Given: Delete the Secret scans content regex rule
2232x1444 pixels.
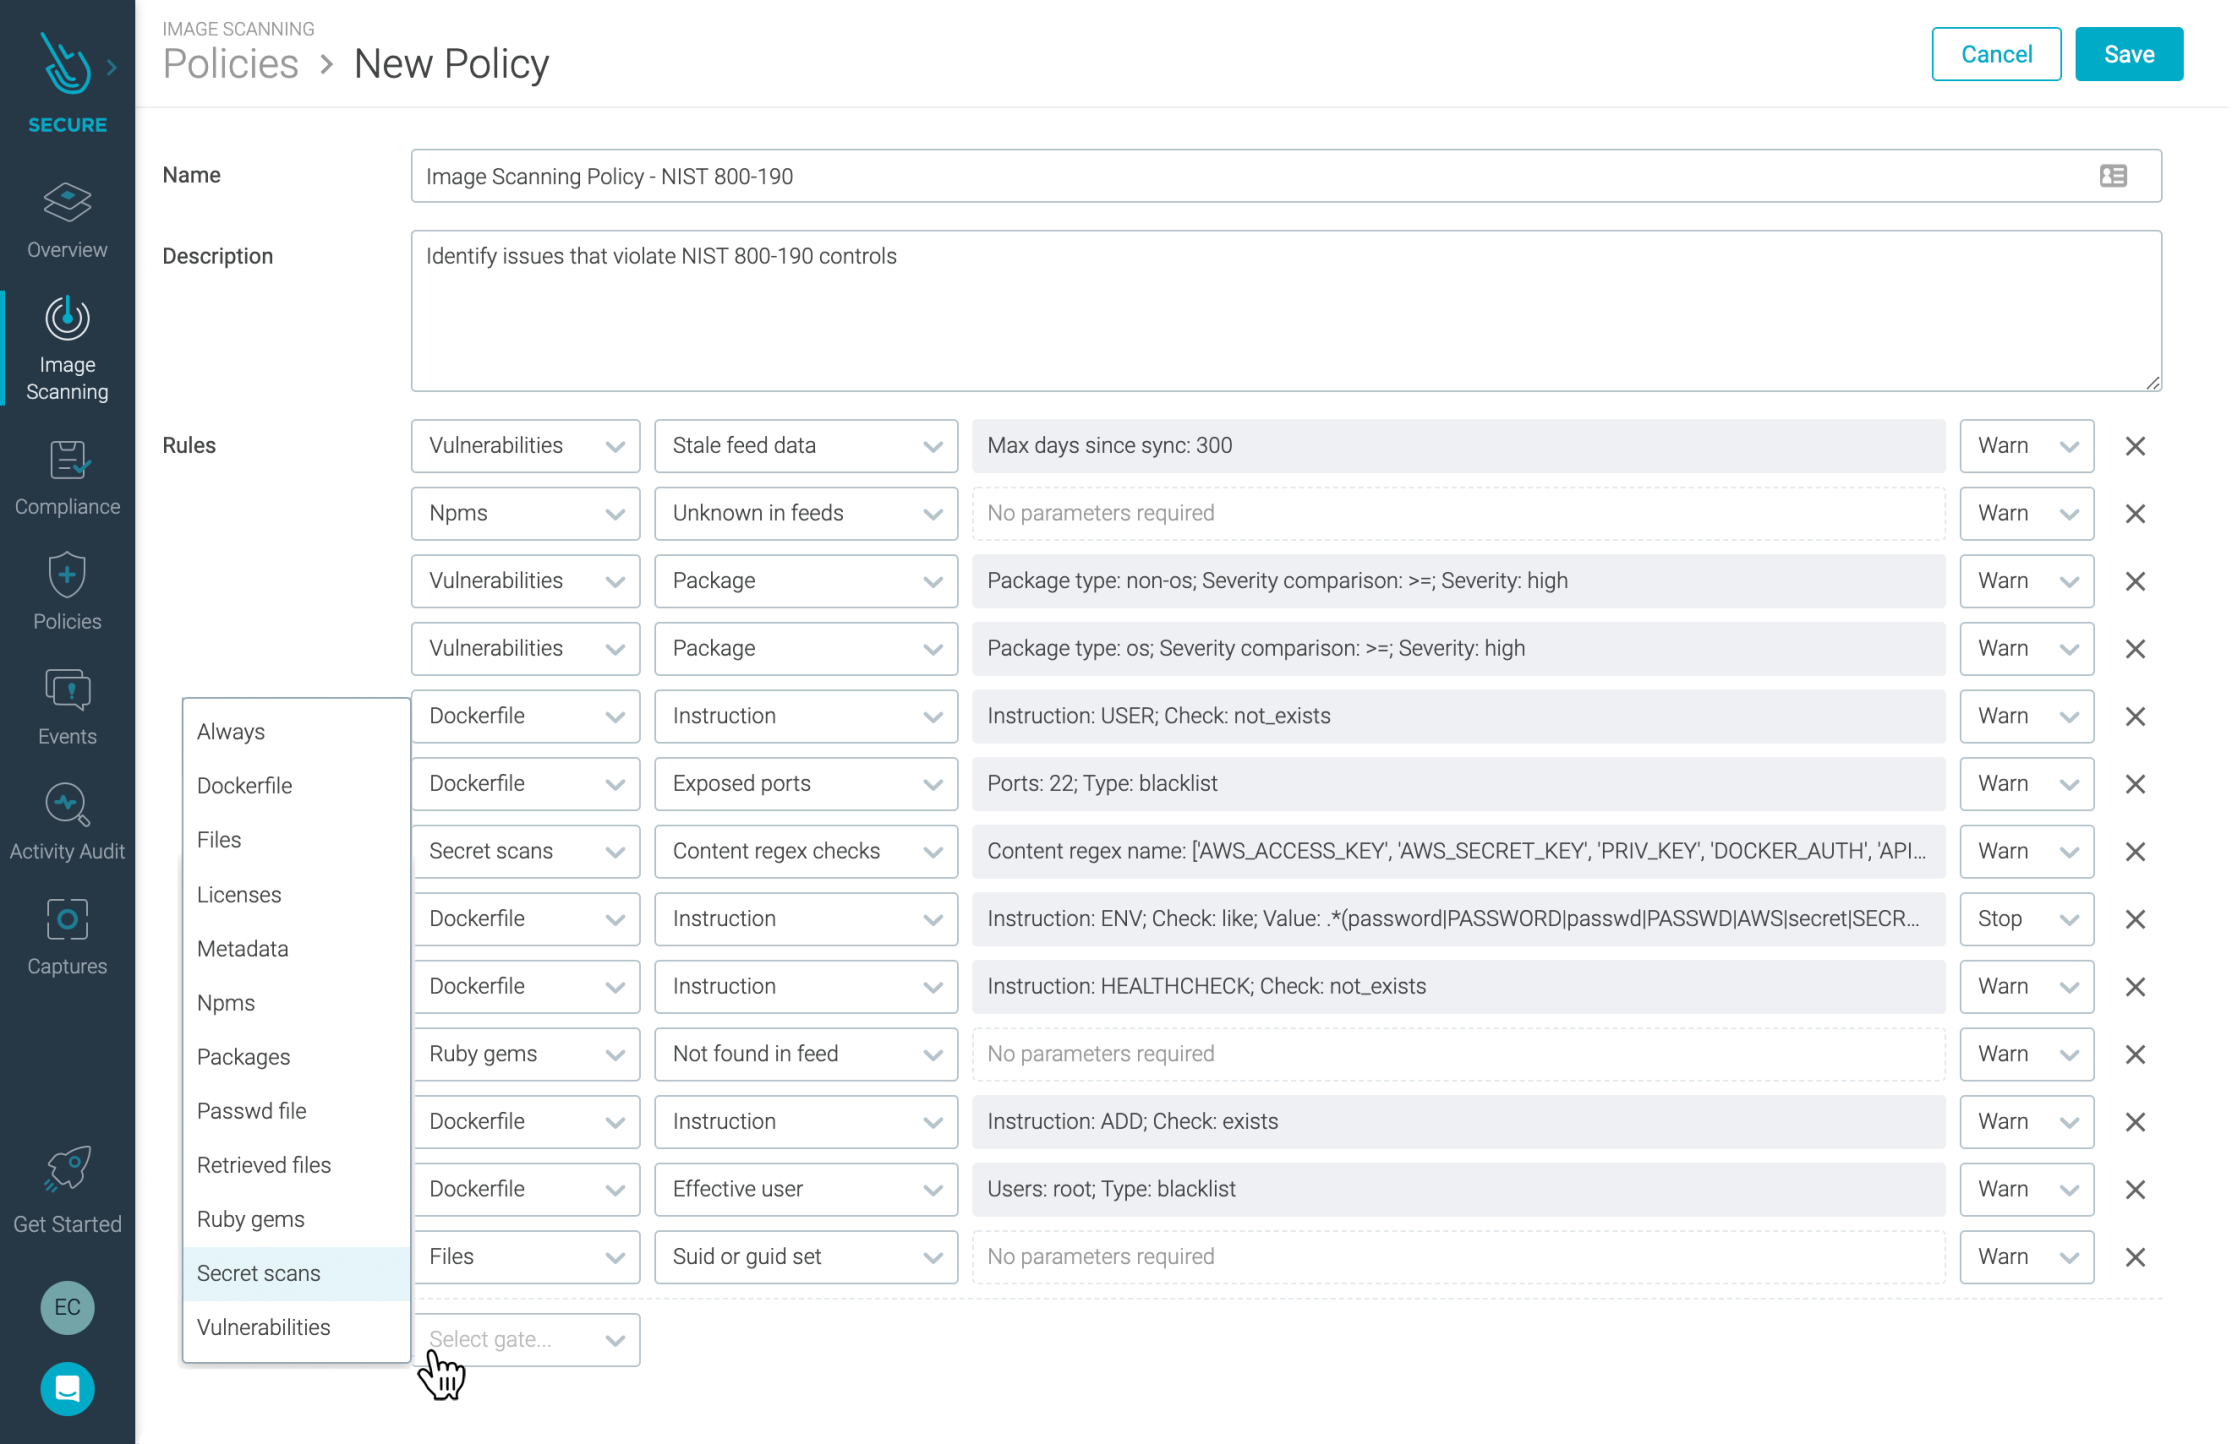Looking at the screenshot, I should pos(2135,852).
